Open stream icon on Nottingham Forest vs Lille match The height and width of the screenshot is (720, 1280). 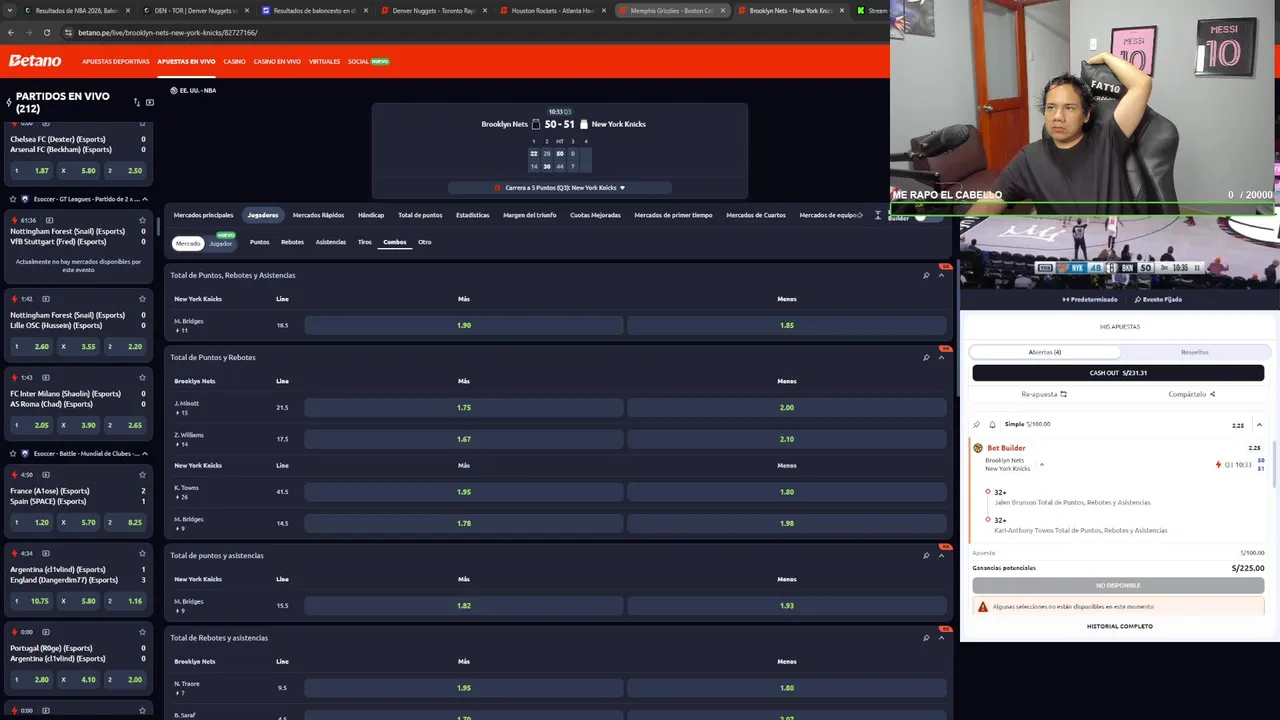(x=46, y=299)
